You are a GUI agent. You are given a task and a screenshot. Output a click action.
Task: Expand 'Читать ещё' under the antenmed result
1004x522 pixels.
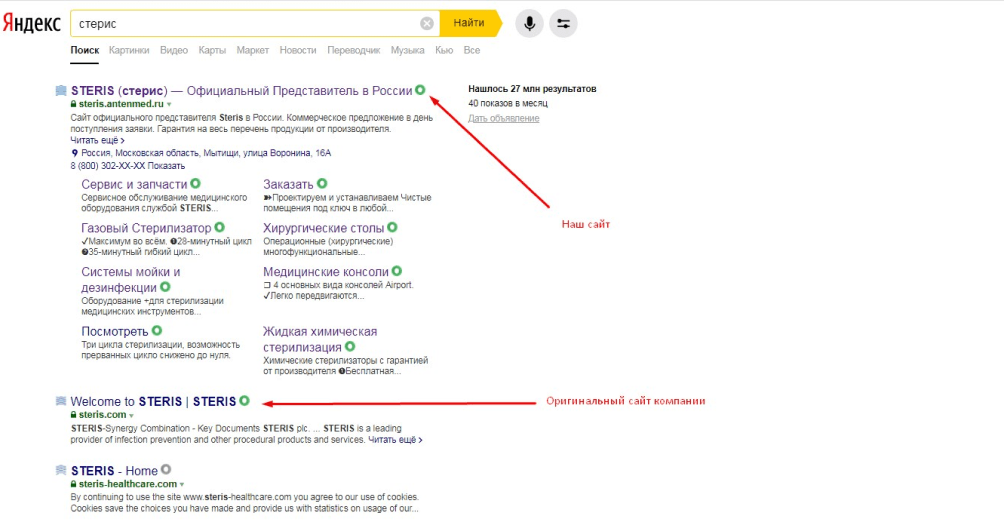pos(97,140)
